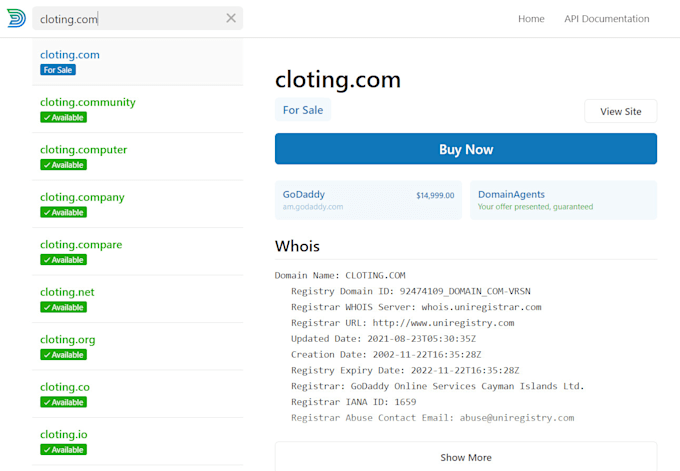Click the cloting.com page heading
680x471 pixels.
[x=338, y=80]
